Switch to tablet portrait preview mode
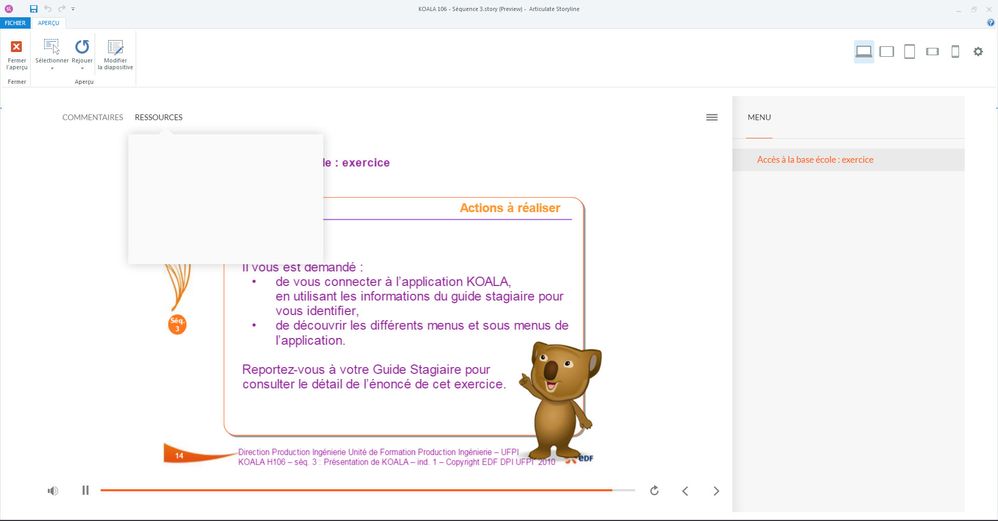The width and height of the screenshot is (998, 521). click(910, 52)
